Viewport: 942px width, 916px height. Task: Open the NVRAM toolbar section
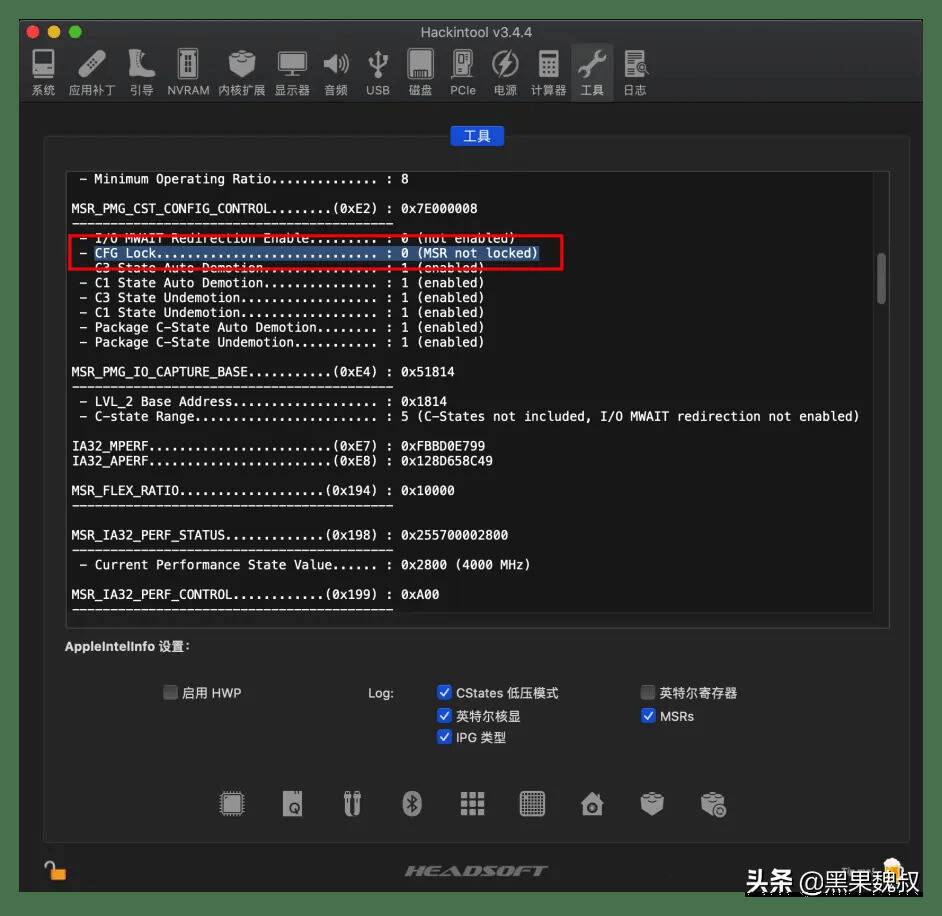tap(188, 72)
